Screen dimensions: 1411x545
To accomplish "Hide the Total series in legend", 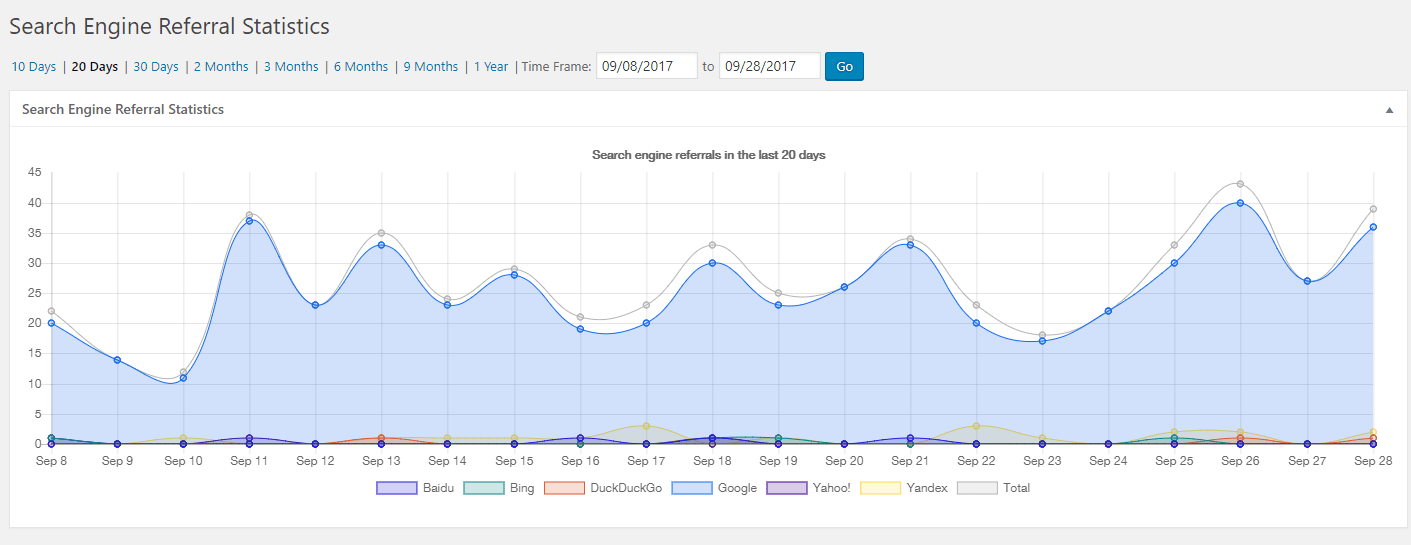I will coord(977,488).
